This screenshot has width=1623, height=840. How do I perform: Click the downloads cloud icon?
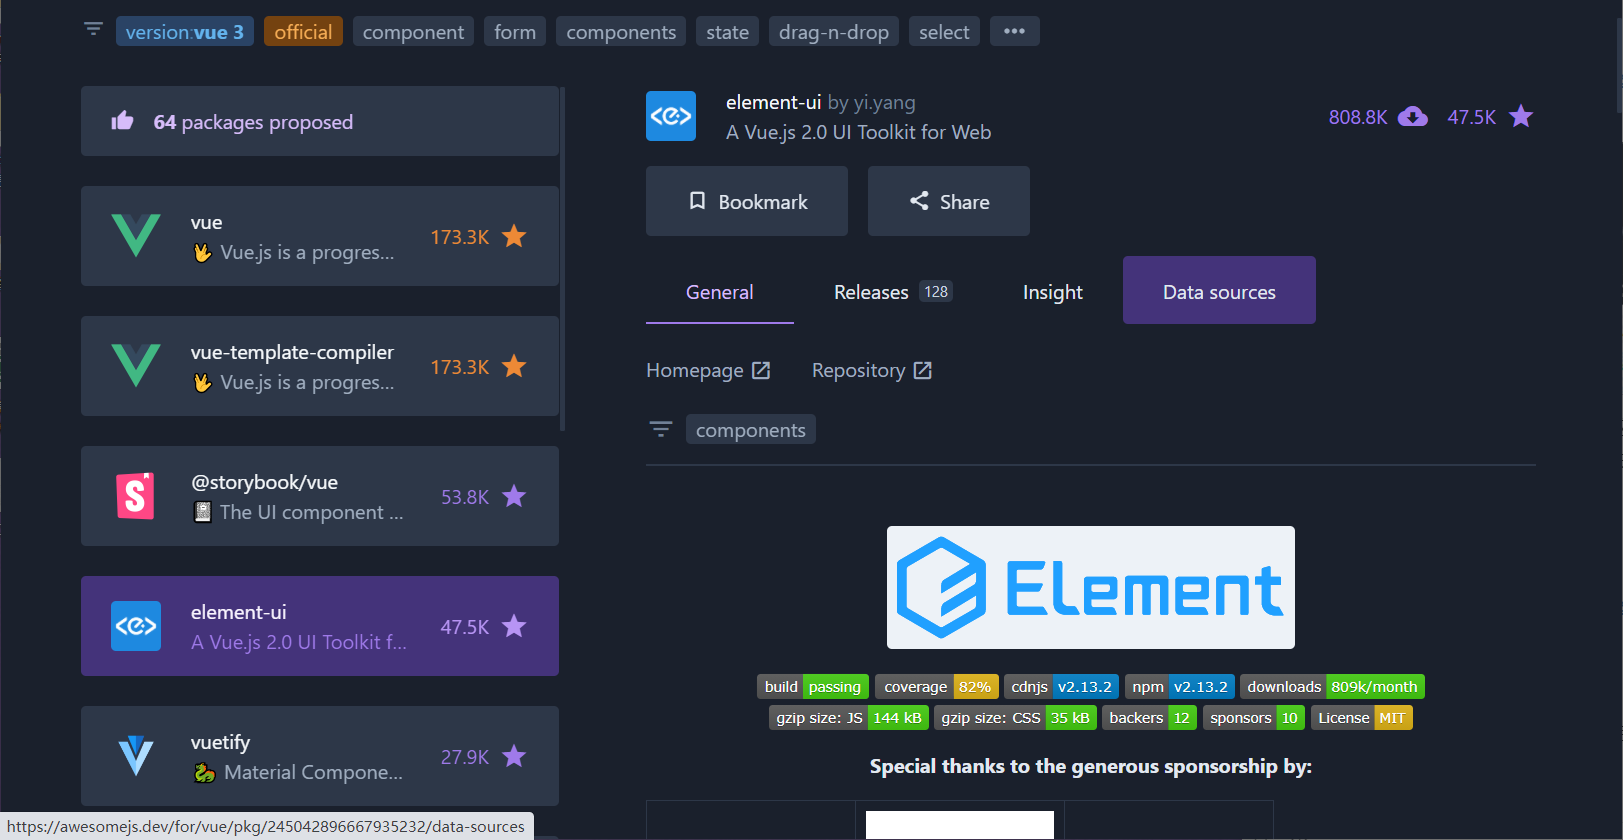tap(1412, 117)
